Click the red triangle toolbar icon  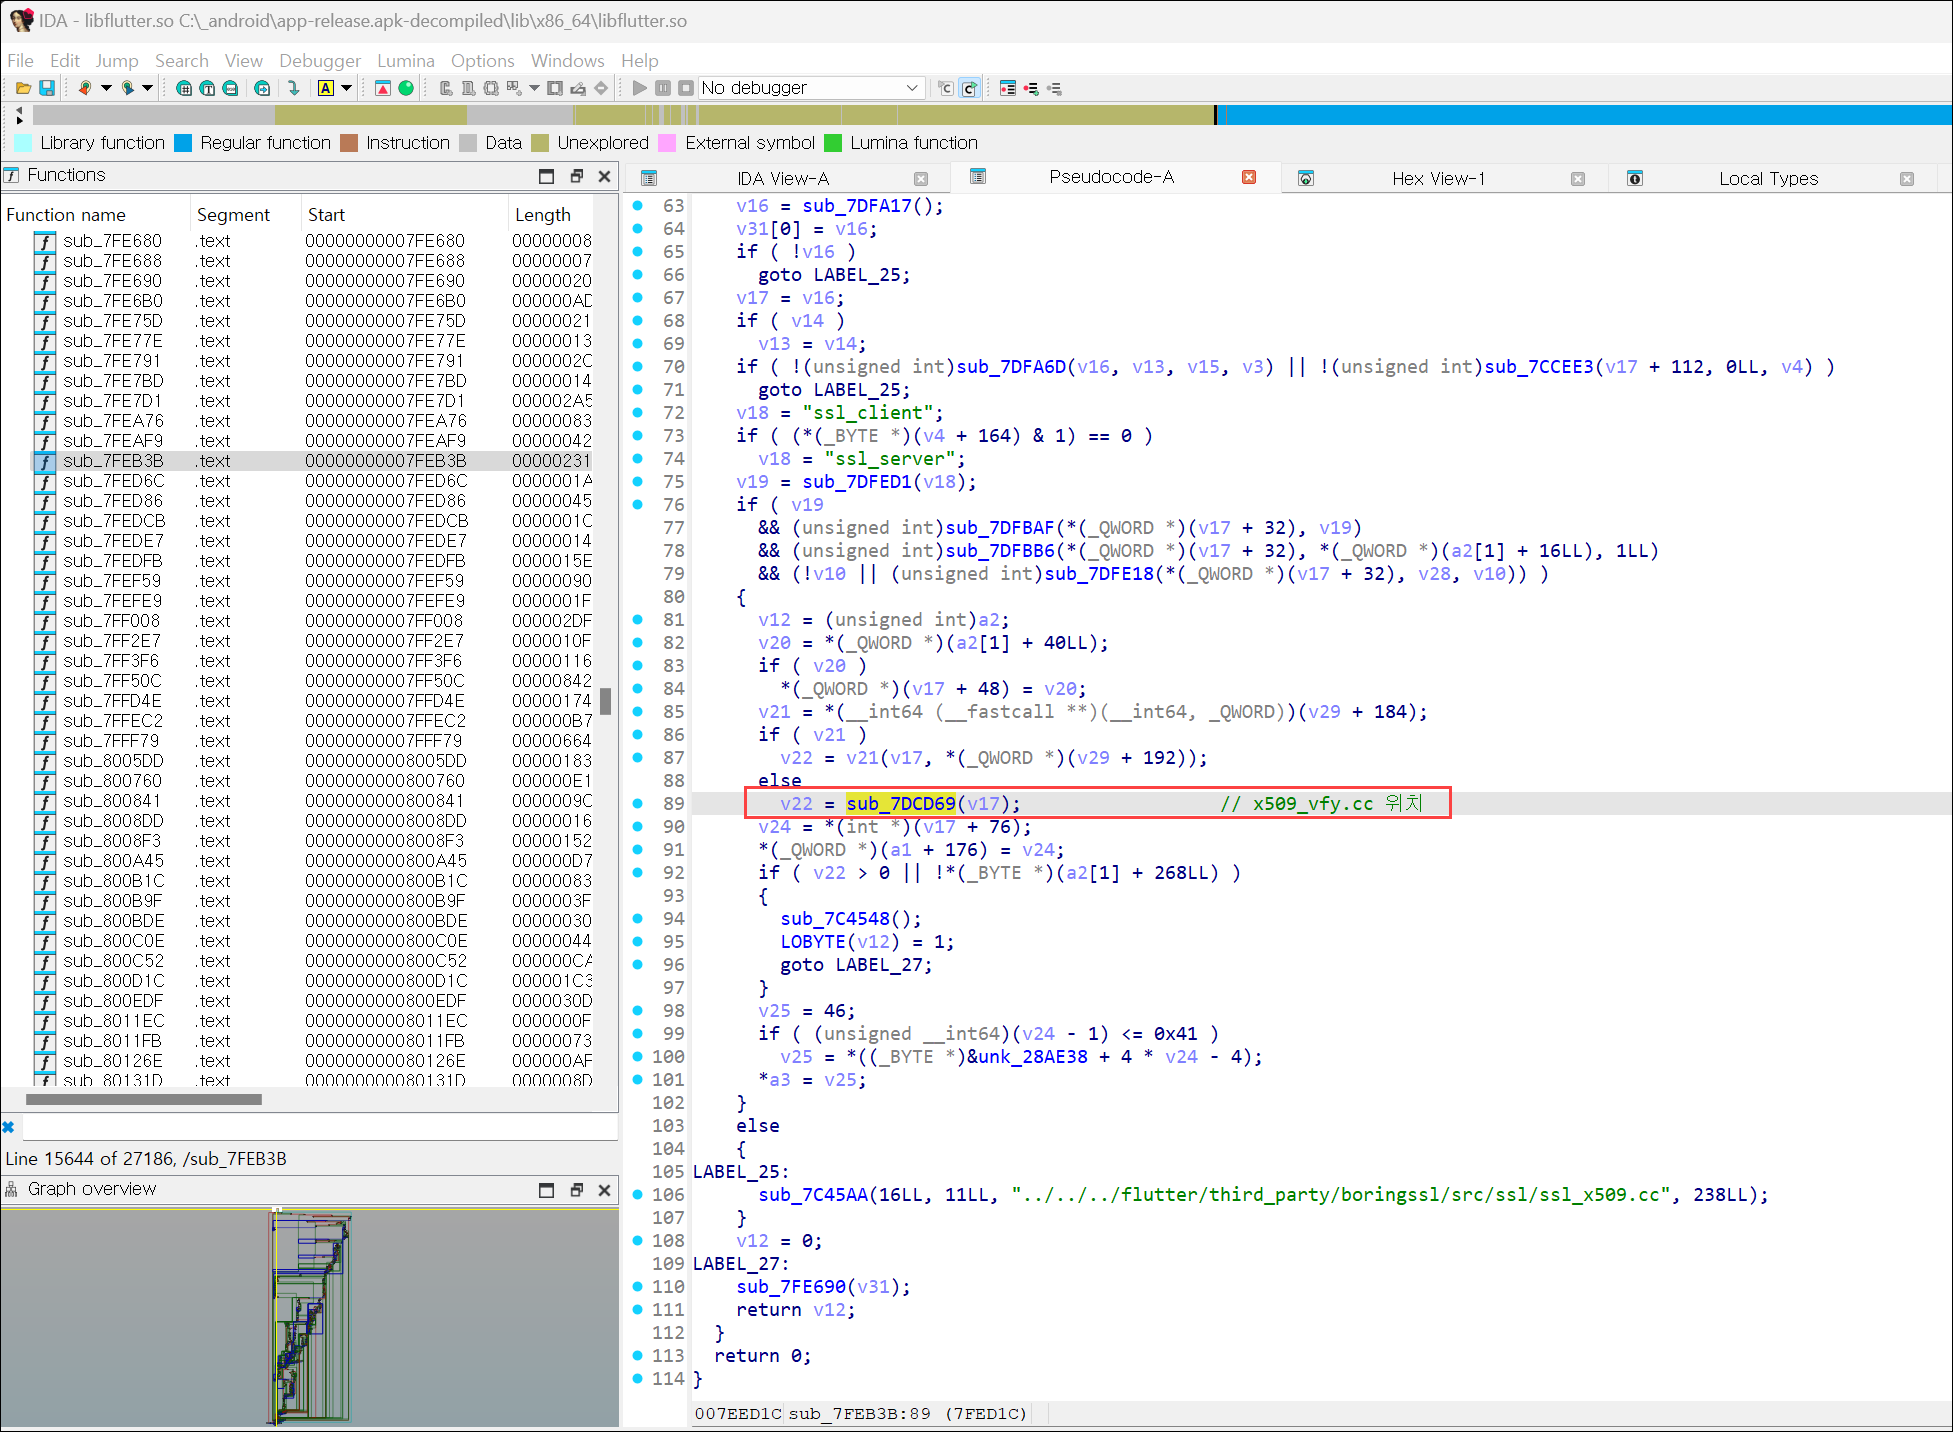coord(383,88)
